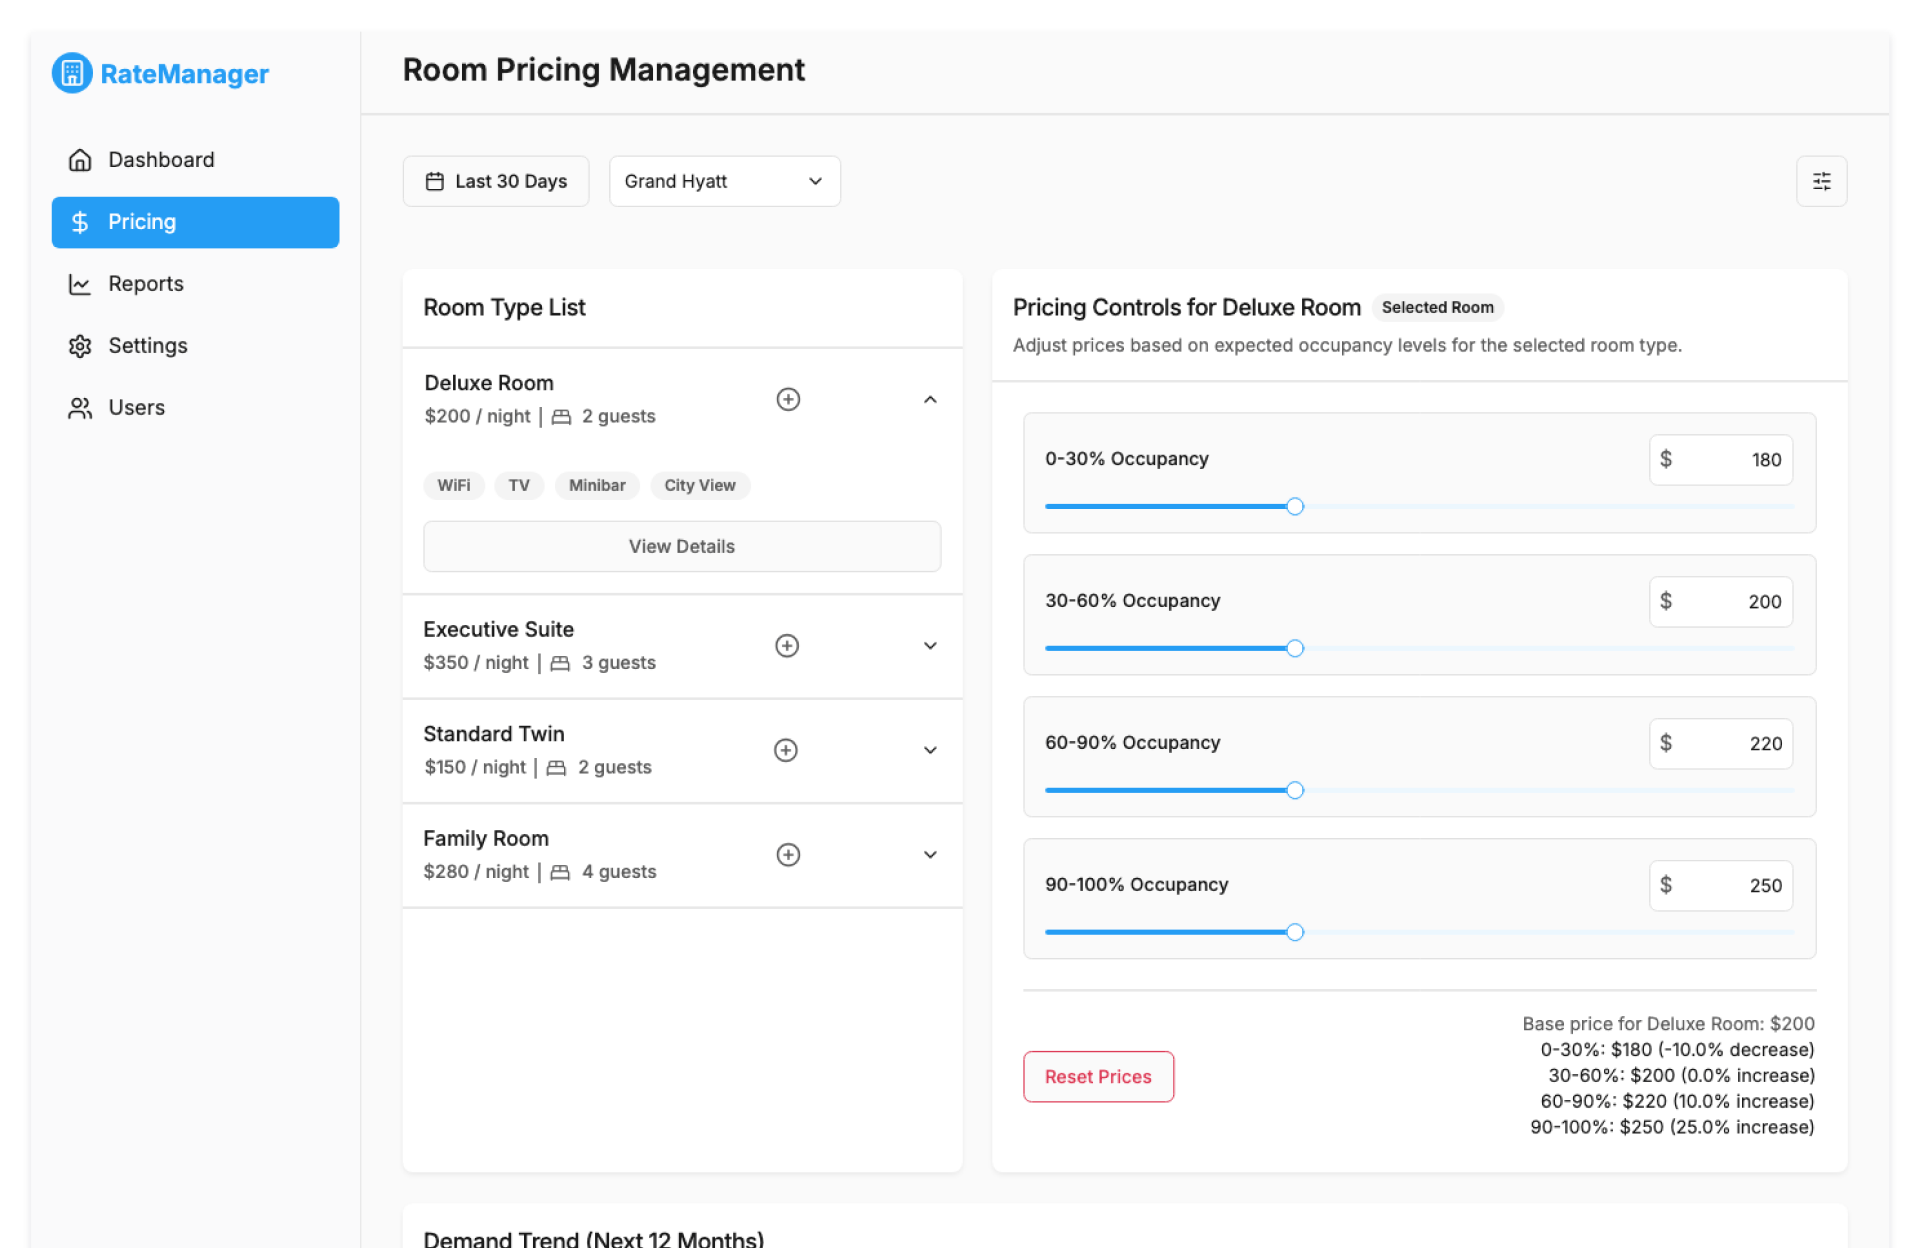Click plus icon for Deluxe Room
The image size is (1920, 1248).
(788, 399)
